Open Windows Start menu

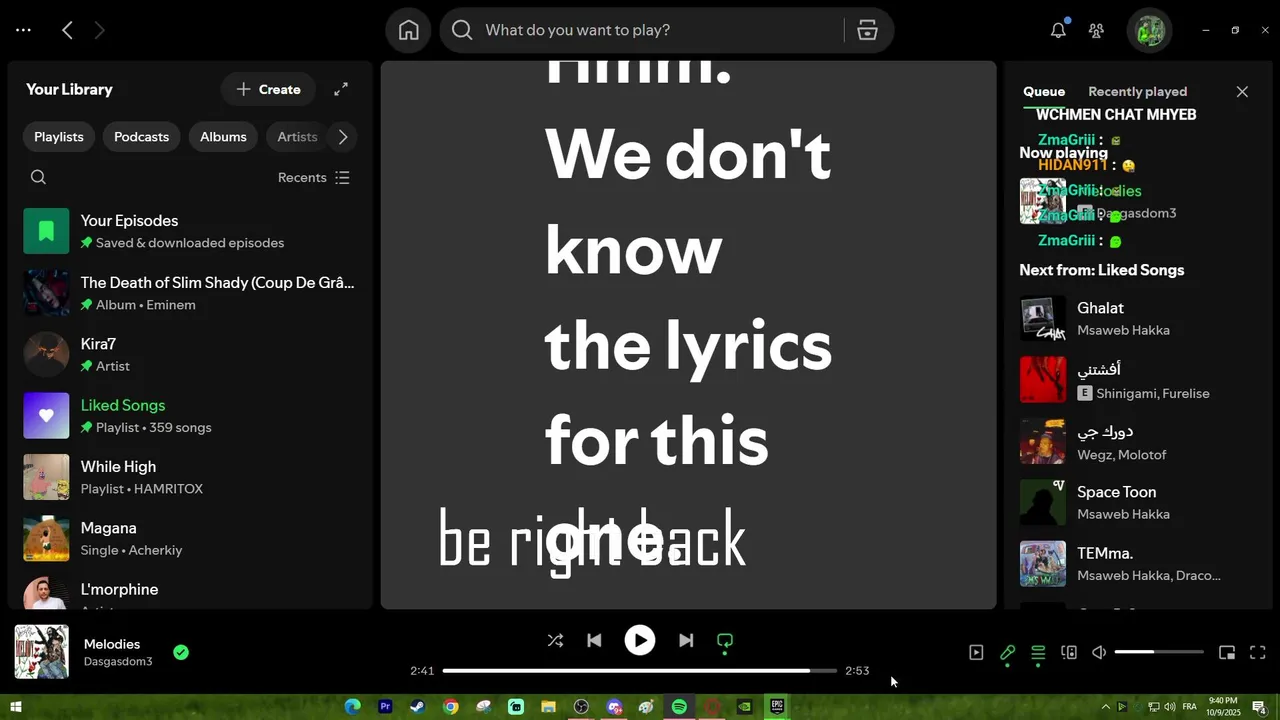(x=16, y=707)
